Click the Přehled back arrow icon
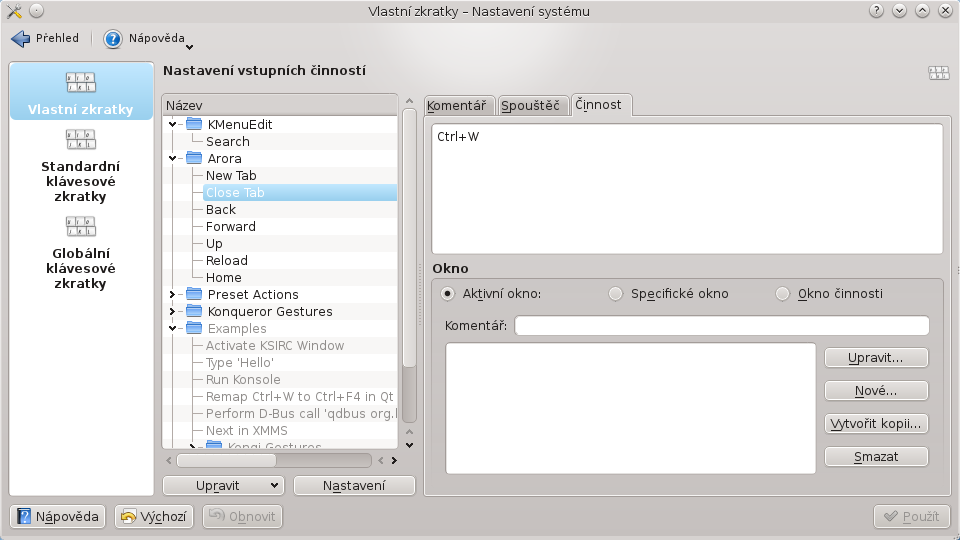 pos(21,39)
